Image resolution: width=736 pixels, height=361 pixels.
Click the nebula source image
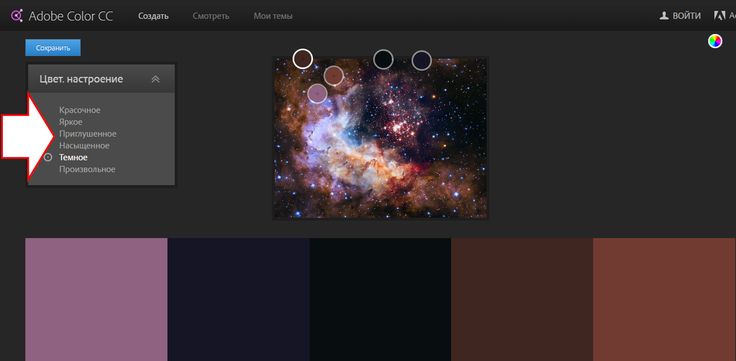[381, 138]
